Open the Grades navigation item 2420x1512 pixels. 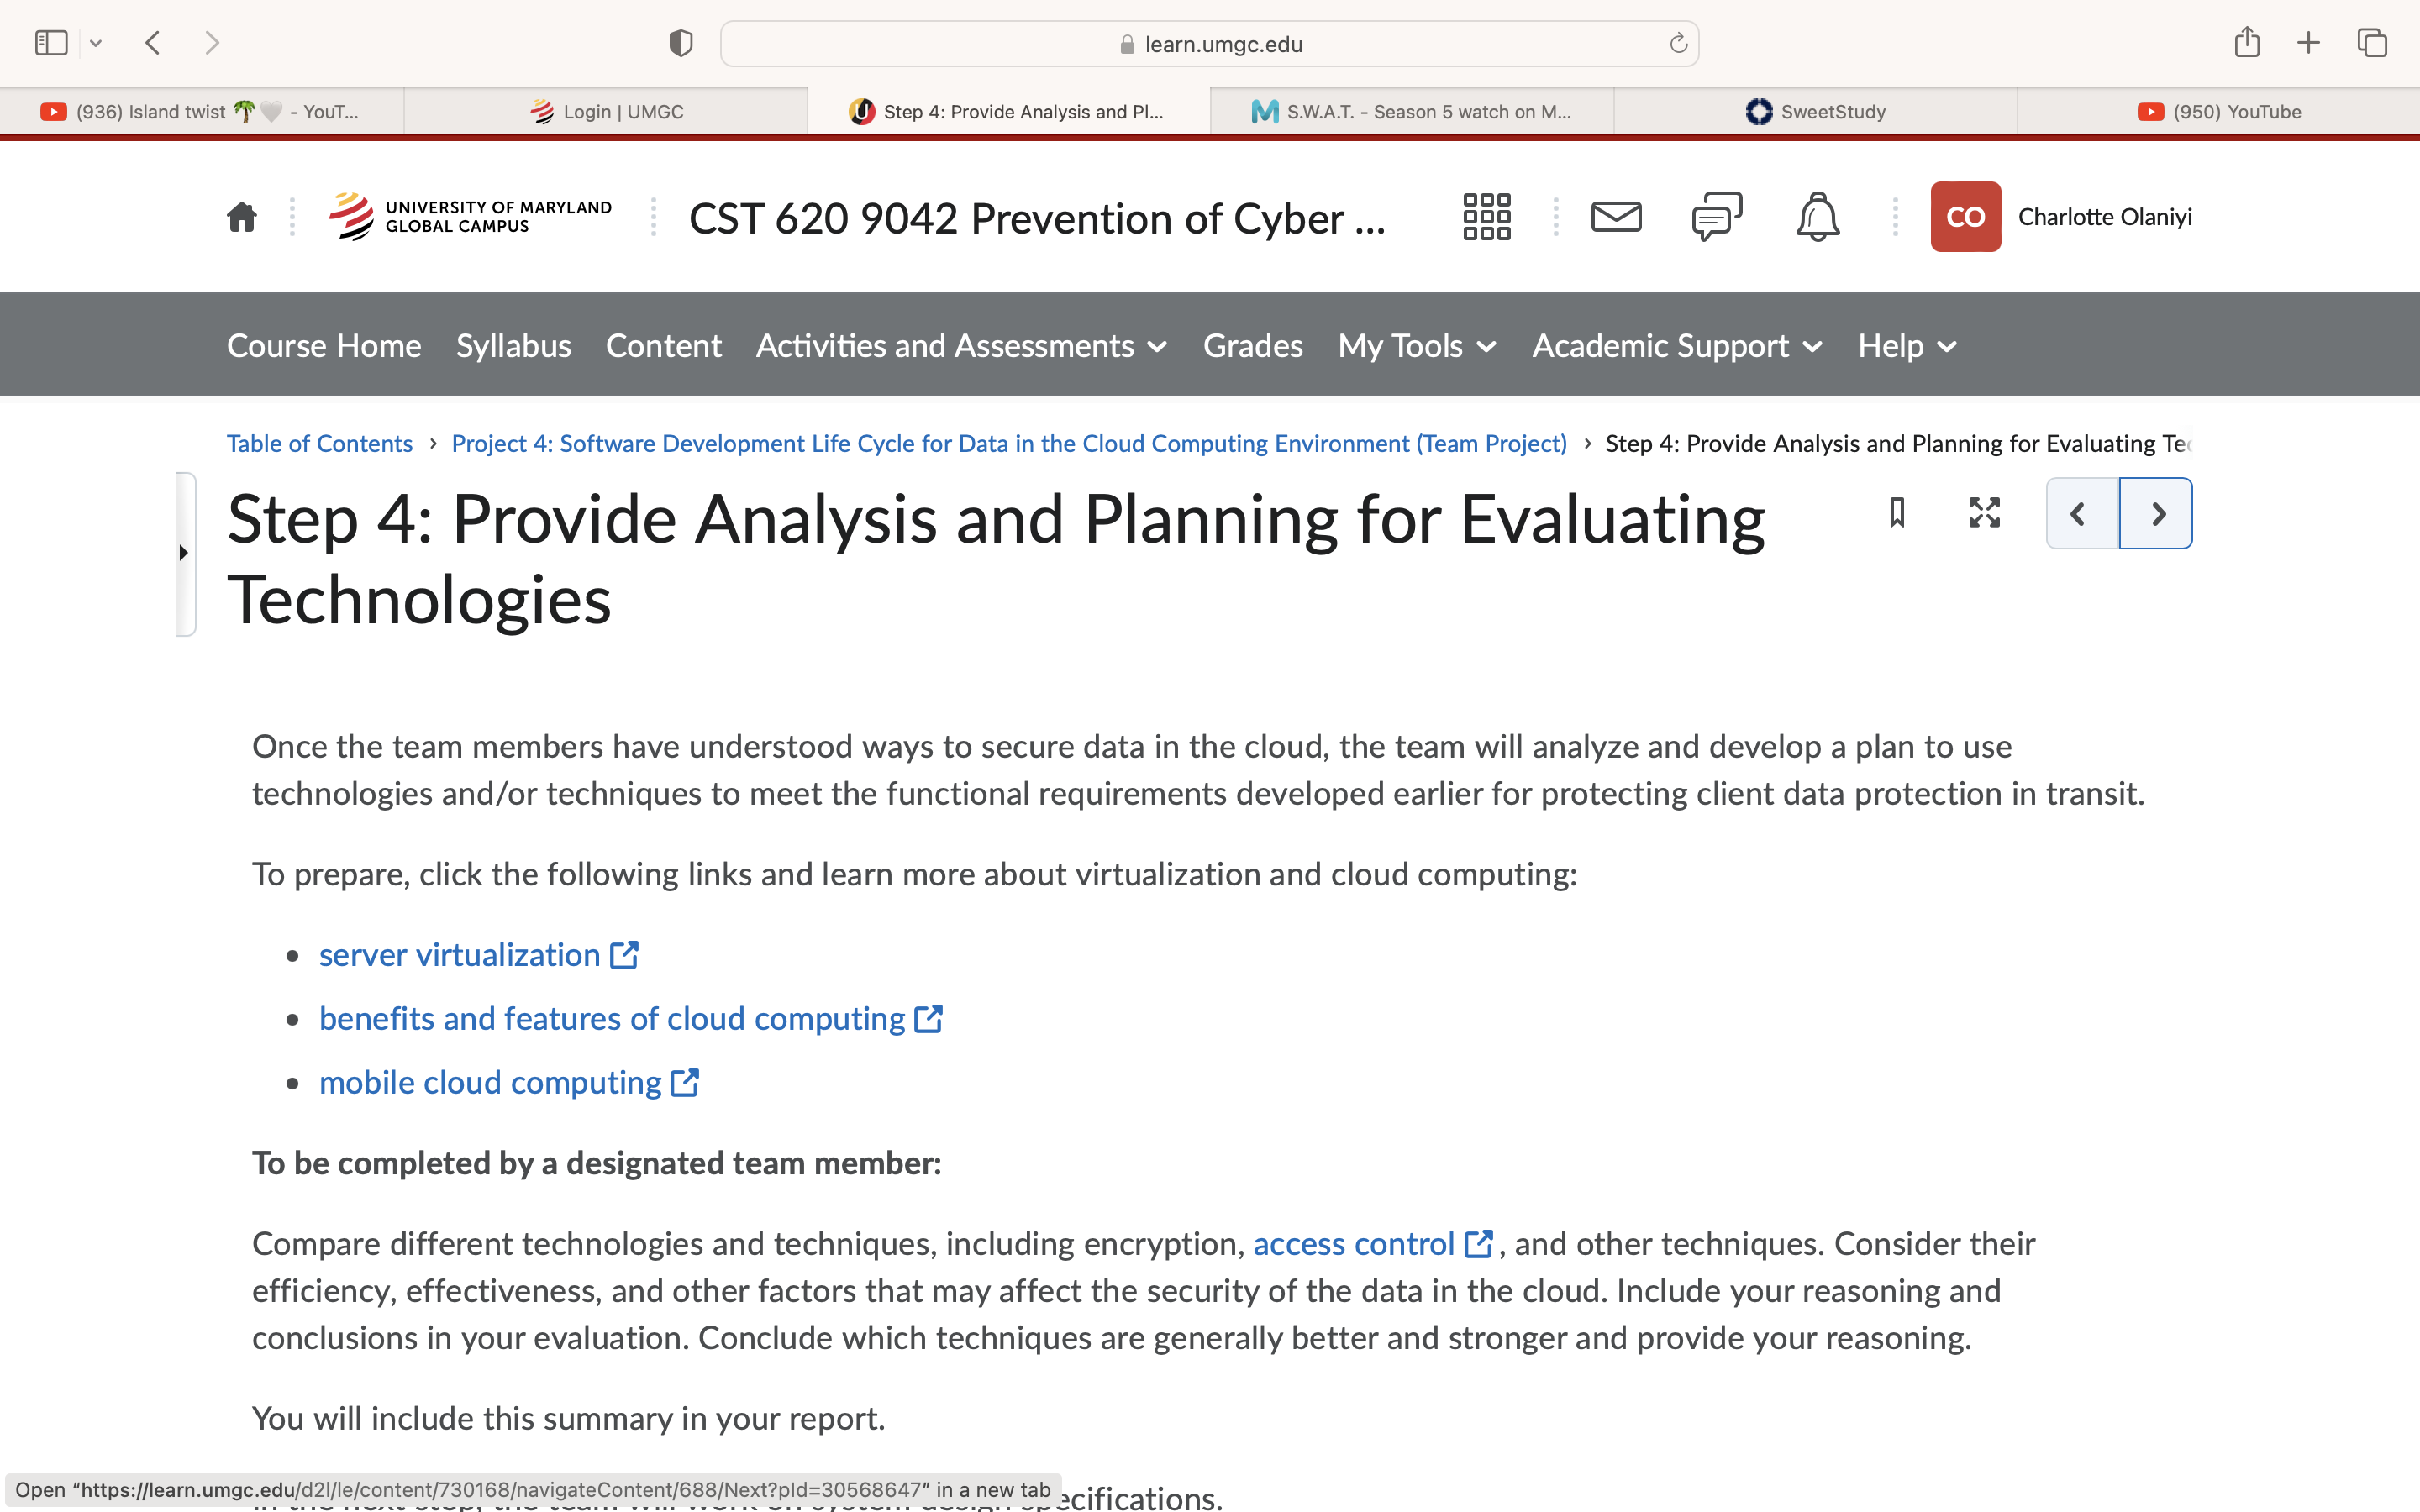pyautogui.click(x=1252, y=346)
